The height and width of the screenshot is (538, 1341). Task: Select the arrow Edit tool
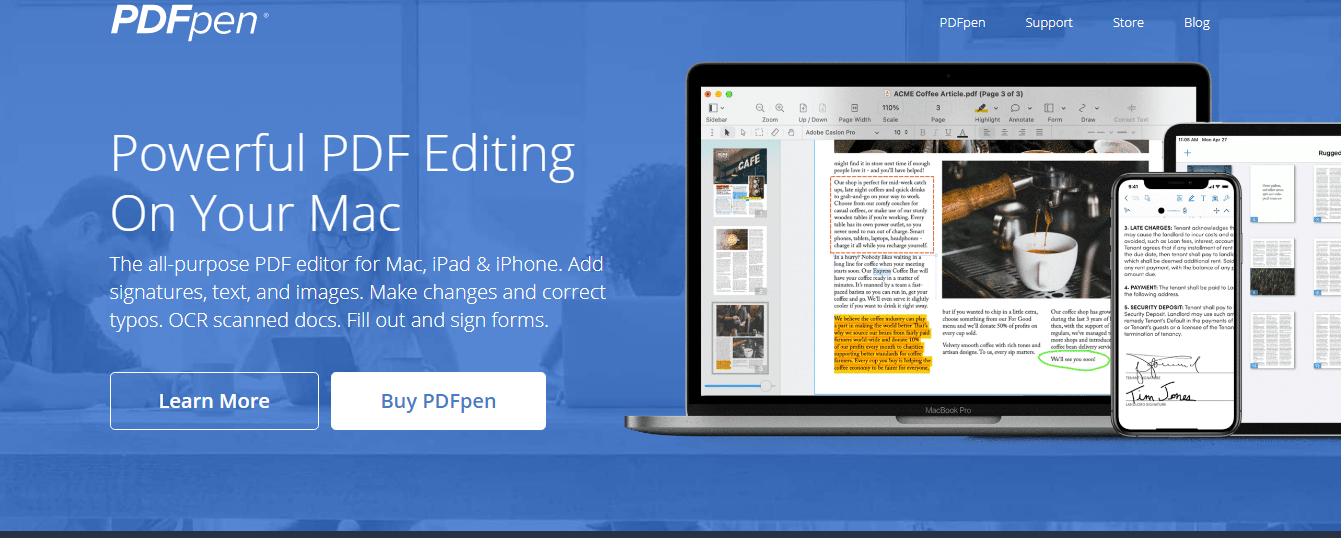coord(727,132)
